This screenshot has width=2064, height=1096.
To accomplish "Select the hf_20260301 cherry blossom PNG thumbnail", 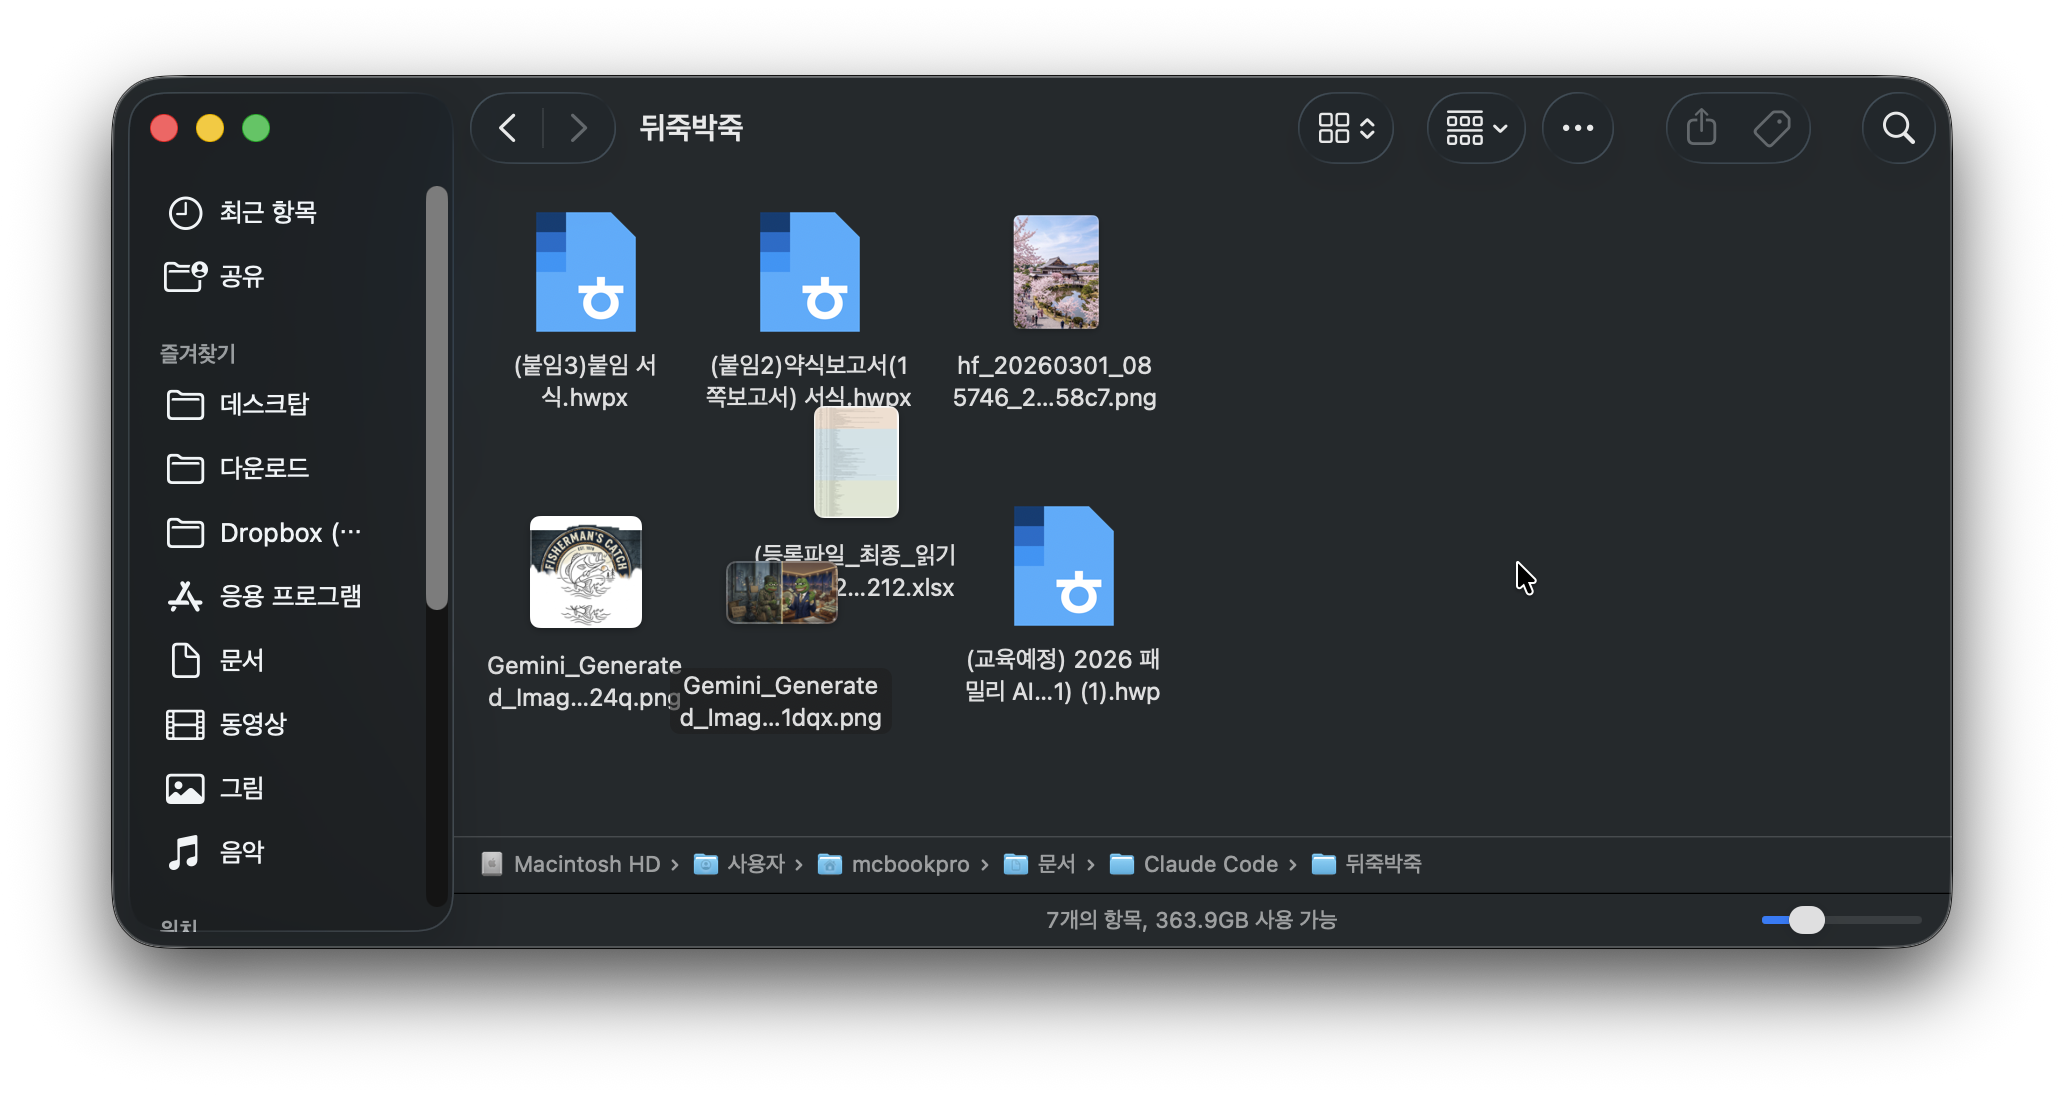I will point(1055,273).
